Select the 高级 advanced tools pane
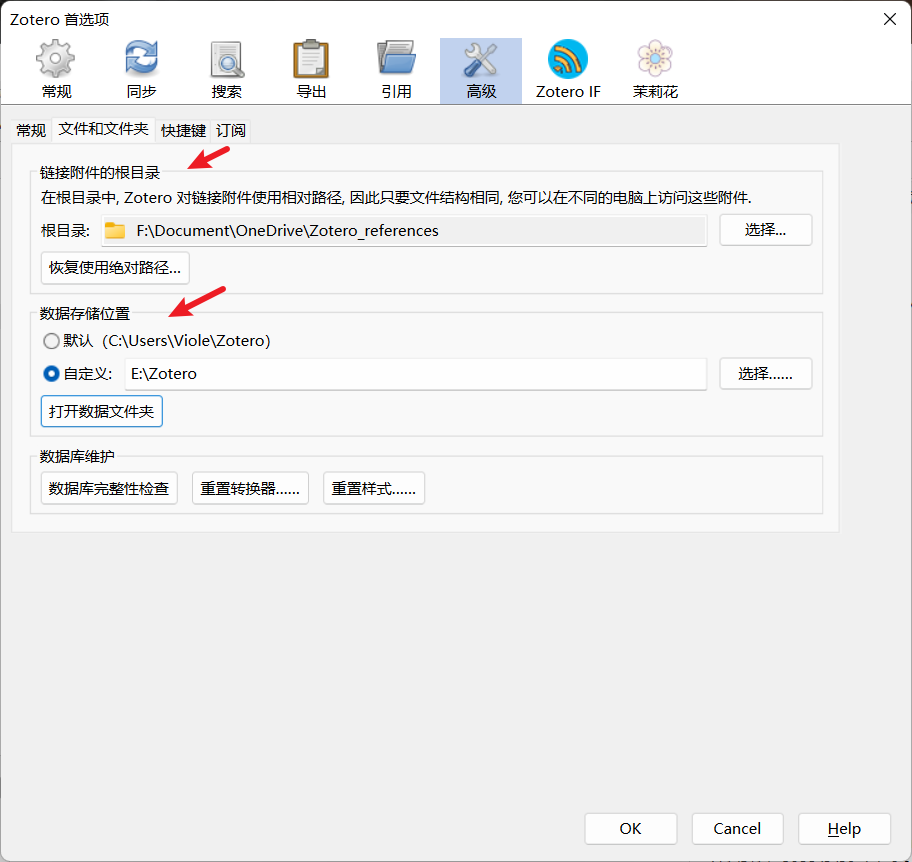 point(481,70)
